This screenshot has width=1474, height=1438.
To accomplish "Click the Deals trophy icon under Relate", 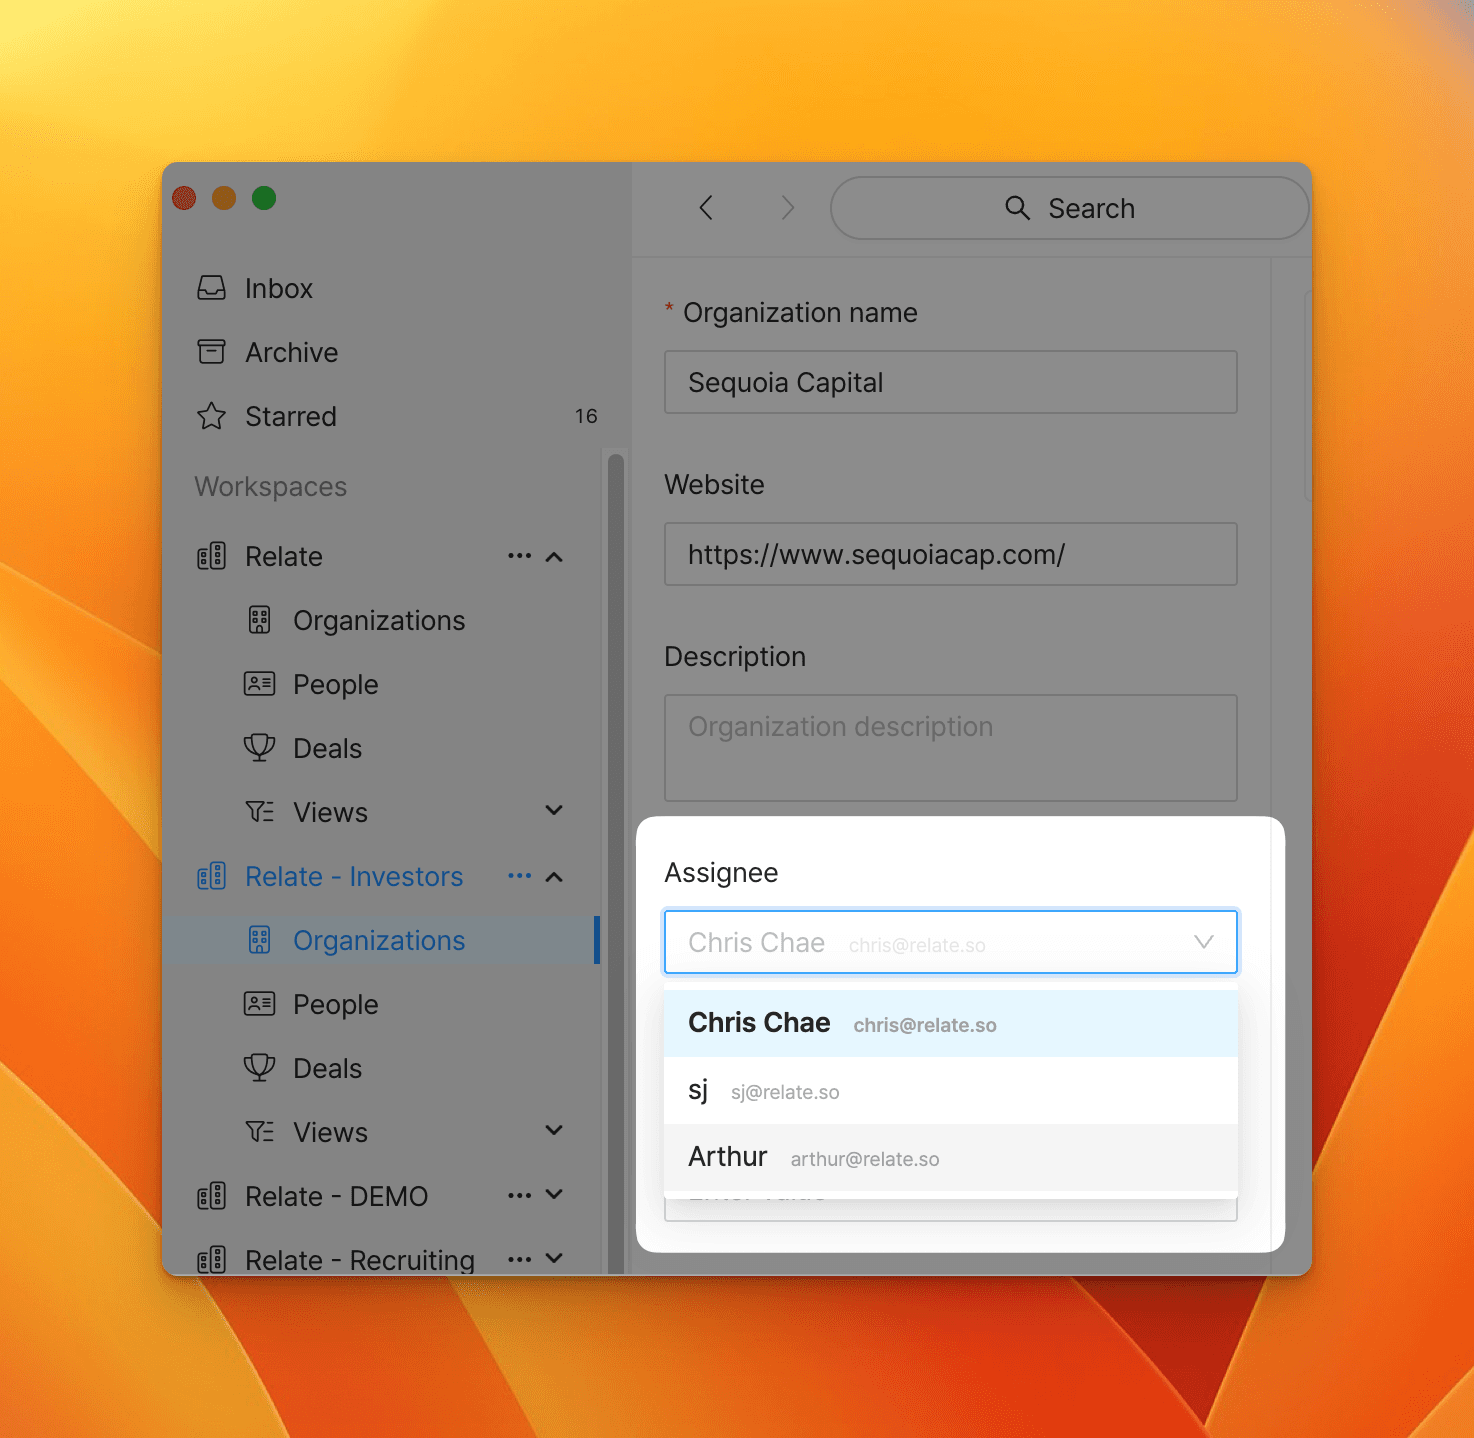I will pos(260,748).
